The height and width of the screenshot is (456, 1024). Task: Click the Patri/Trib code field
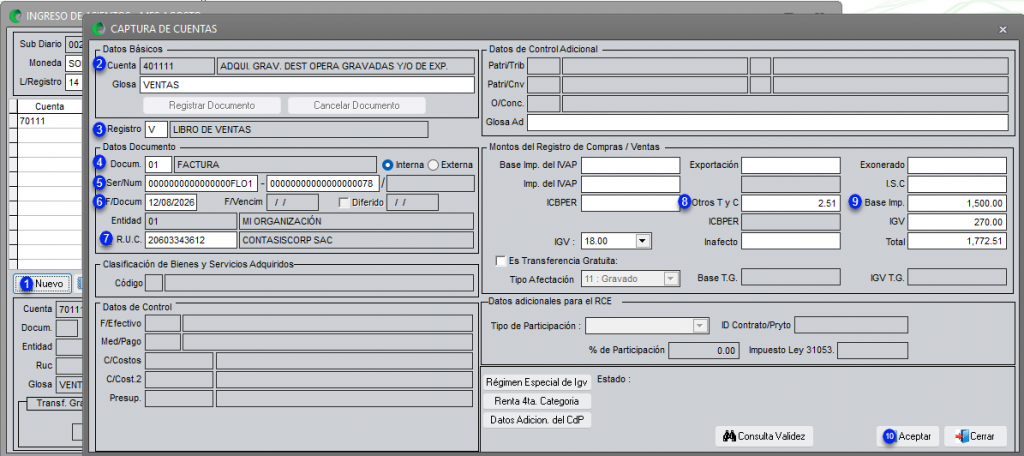(x=543, y=66)
